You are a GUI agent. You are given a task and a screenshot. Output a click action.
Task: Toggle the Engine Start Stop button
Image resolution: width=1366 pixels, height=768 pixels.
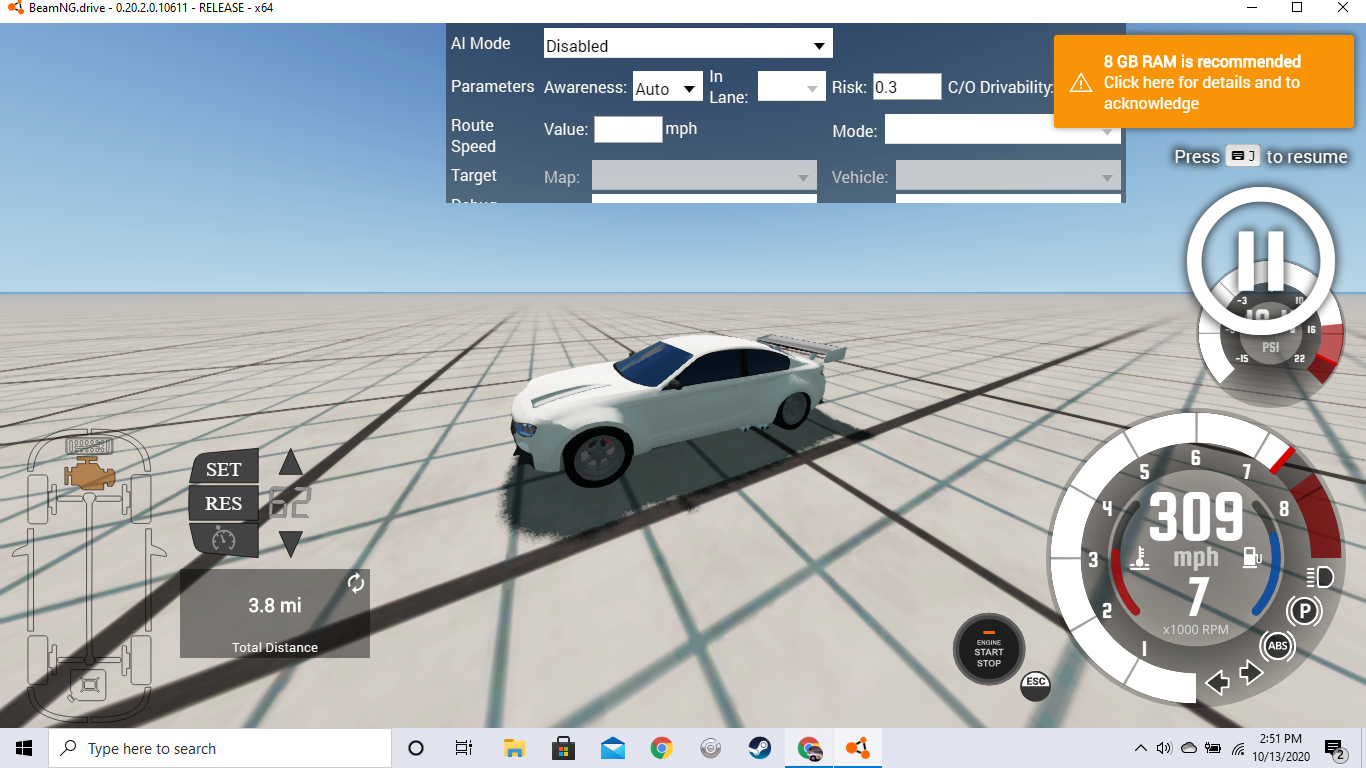[x=989, y=649]
